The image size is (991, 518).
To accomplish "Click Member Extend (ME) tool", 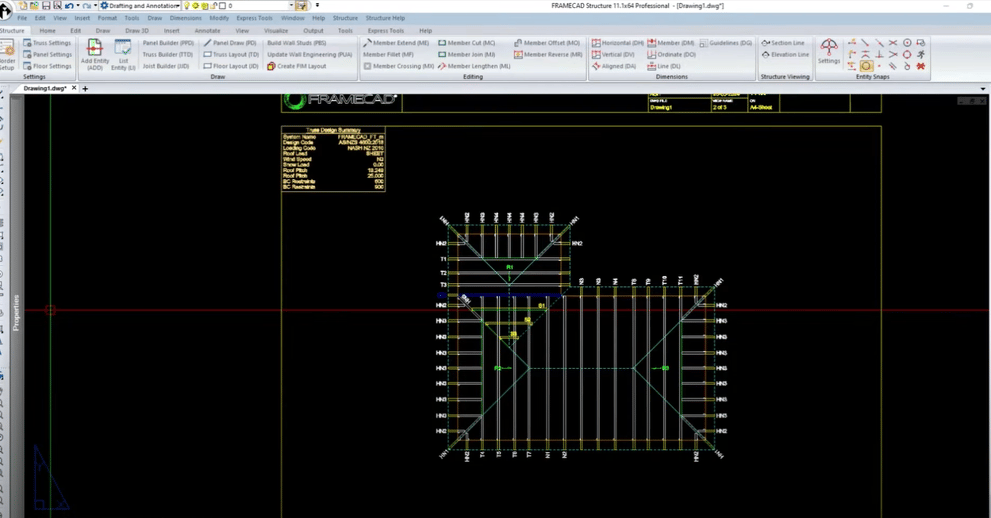I will click(x=396, y=43).
